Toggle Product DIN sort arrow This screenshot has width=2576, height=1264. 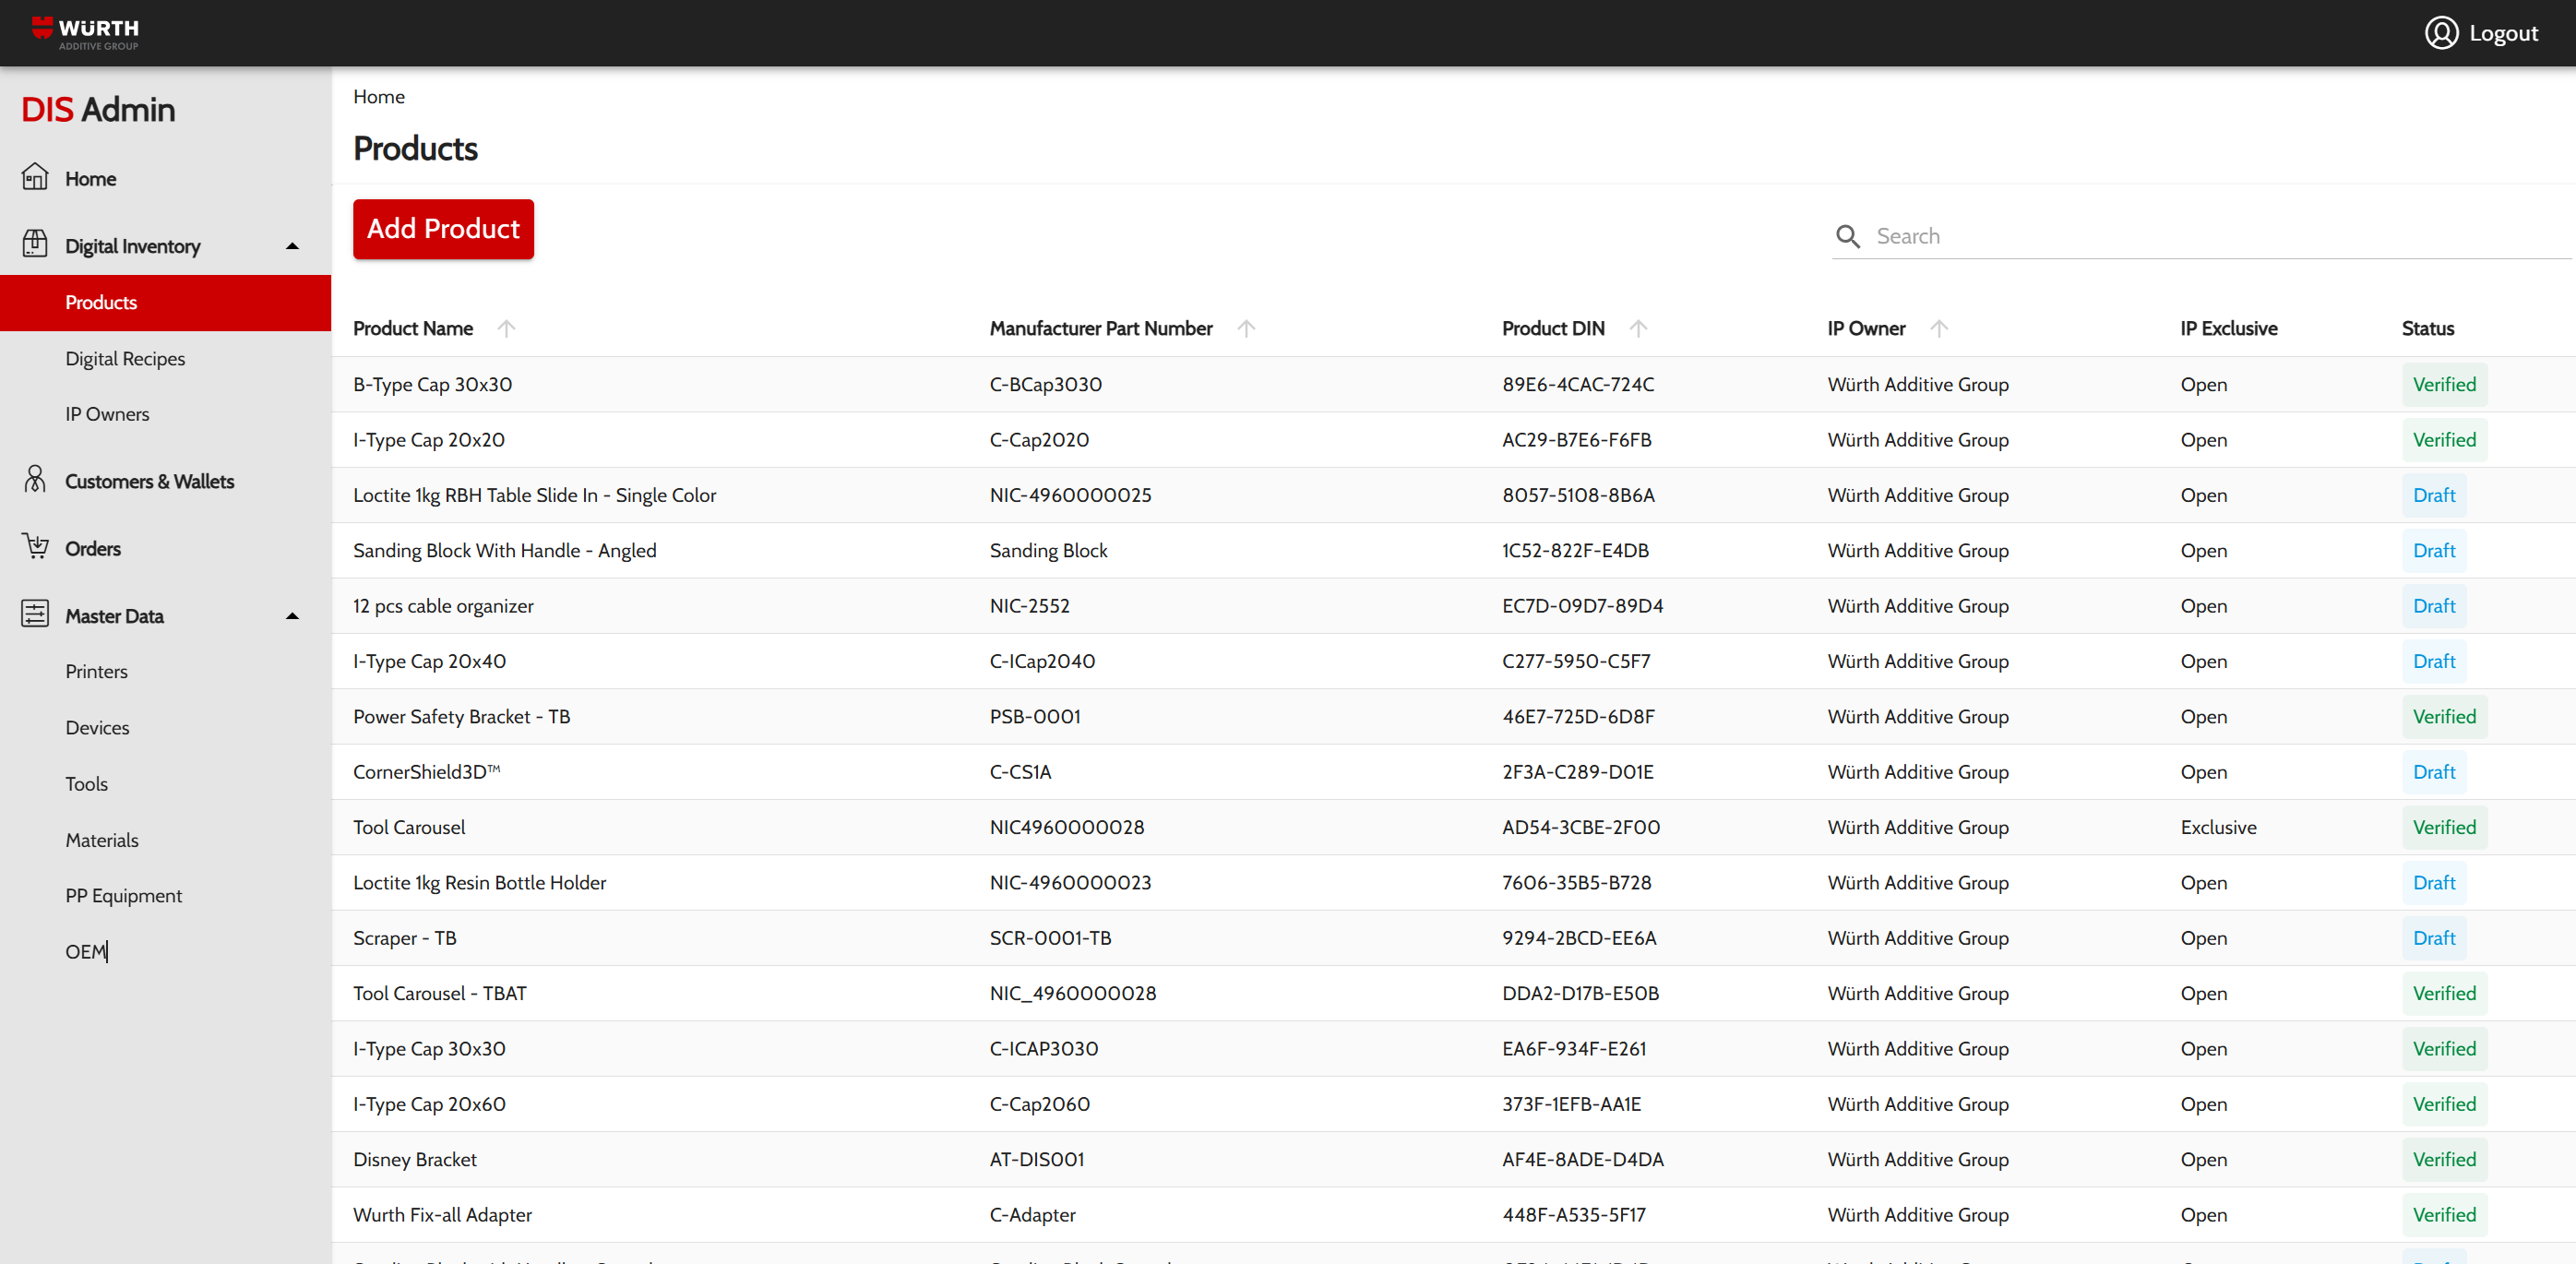1638,329
